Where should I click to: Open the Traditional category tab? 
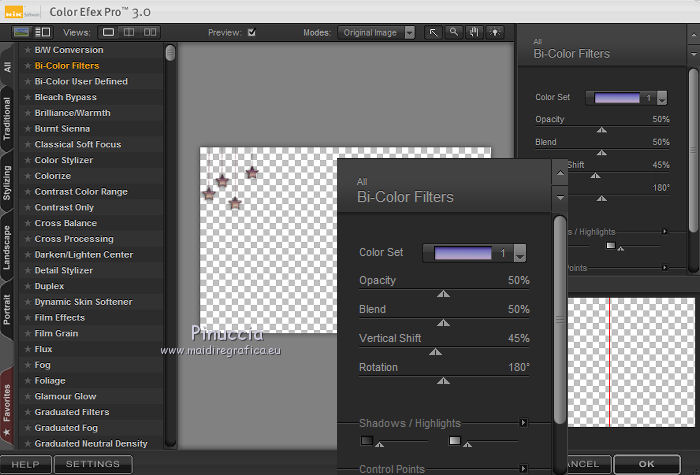point(7,118)
